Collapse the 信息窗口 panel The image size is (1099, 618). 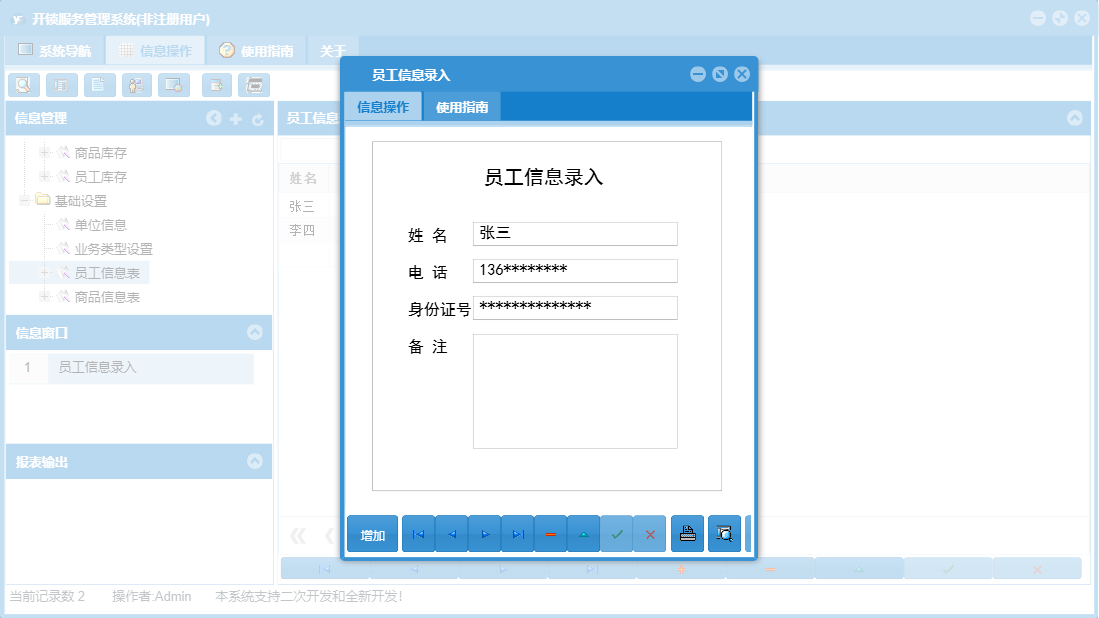pyautogui.click(x=257, y=333)
